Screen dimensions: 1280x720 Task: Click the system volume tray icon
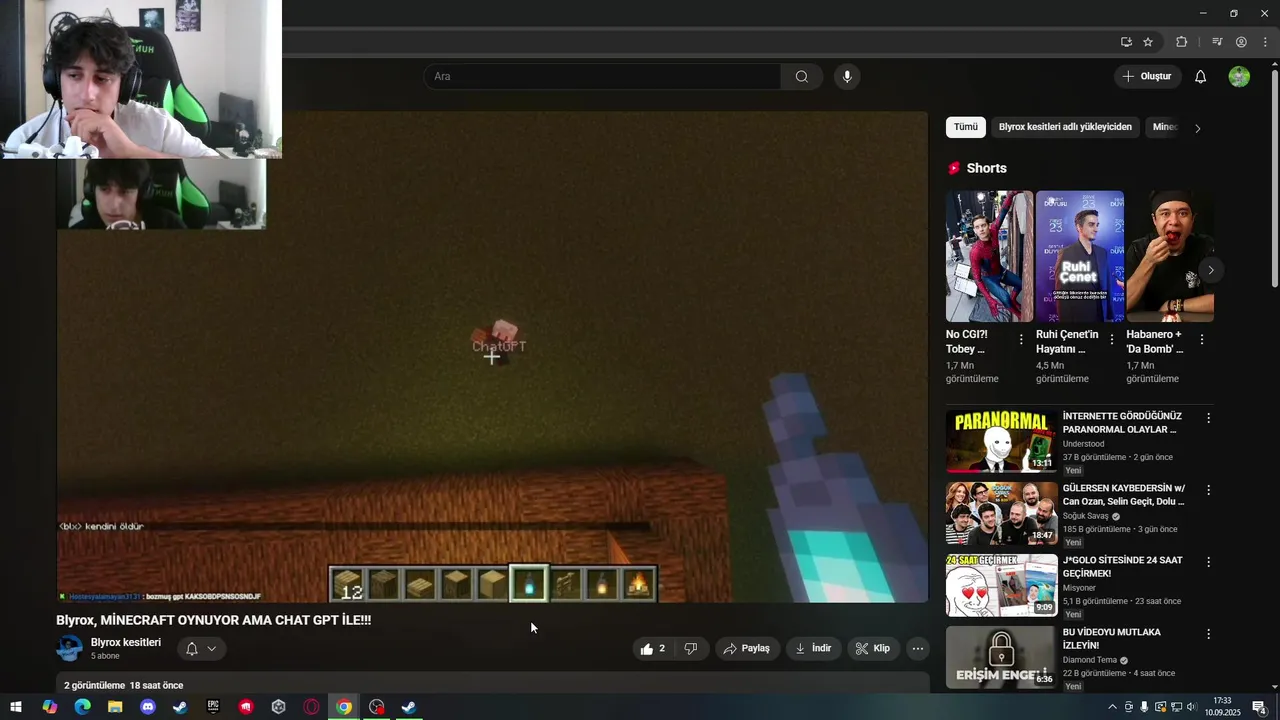coord(1192,707)
